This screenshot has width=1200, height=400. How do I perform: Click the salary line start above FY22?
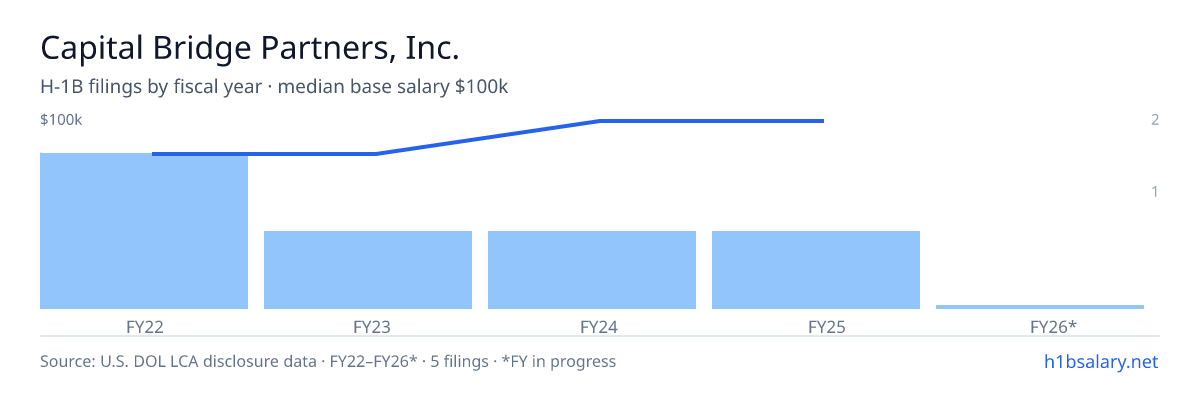tap(154, 154)
